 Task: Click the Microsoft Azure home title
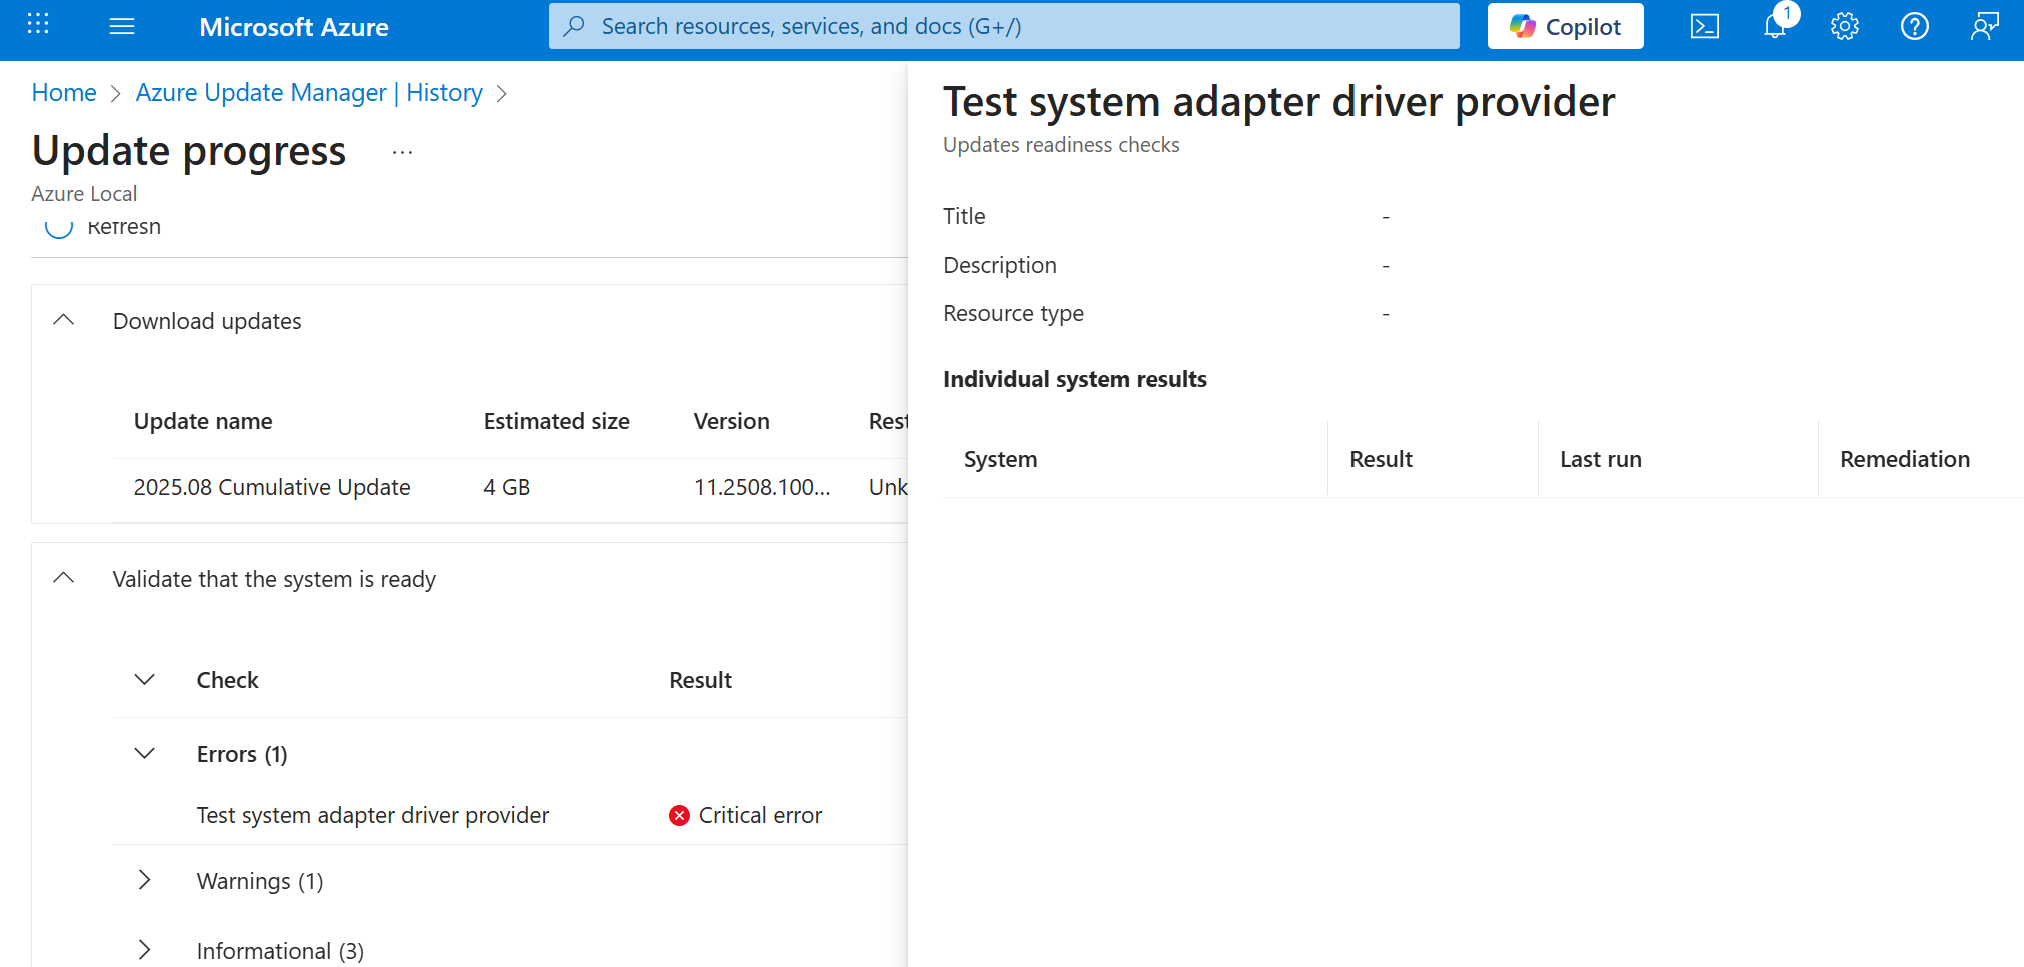tap(294, 27)
